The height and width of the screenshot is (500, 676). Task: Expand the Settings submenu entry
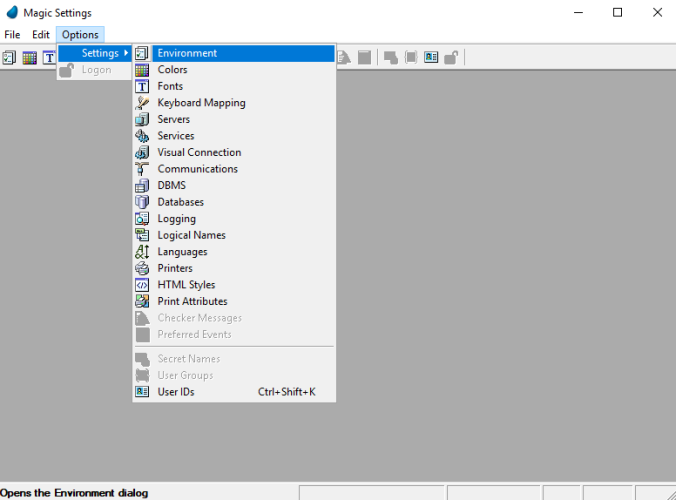(x=95, y=53)
